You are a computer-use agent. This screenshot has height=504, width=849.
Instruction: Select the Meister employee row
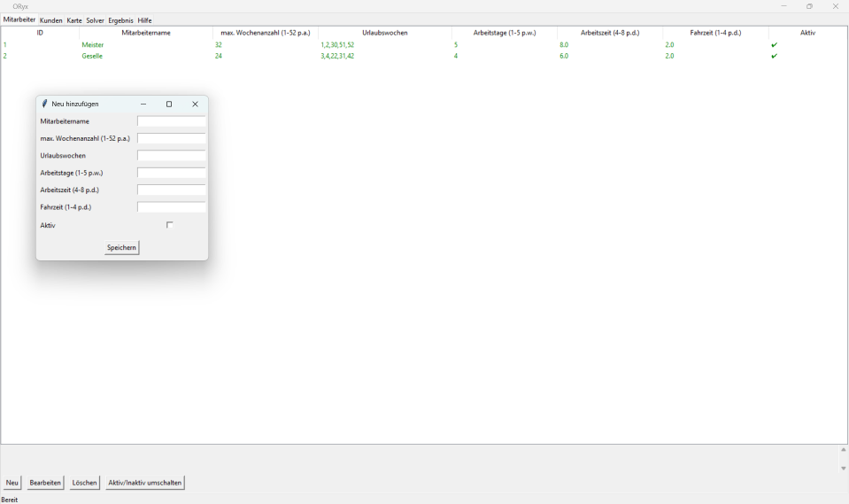[x=93, y=45]
